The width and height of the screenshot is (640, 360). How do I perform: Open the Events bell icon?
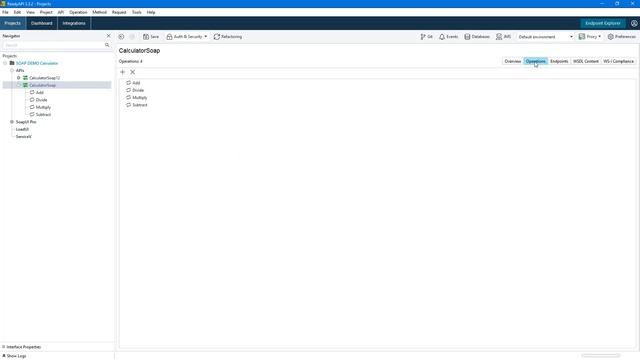point(448,37)
